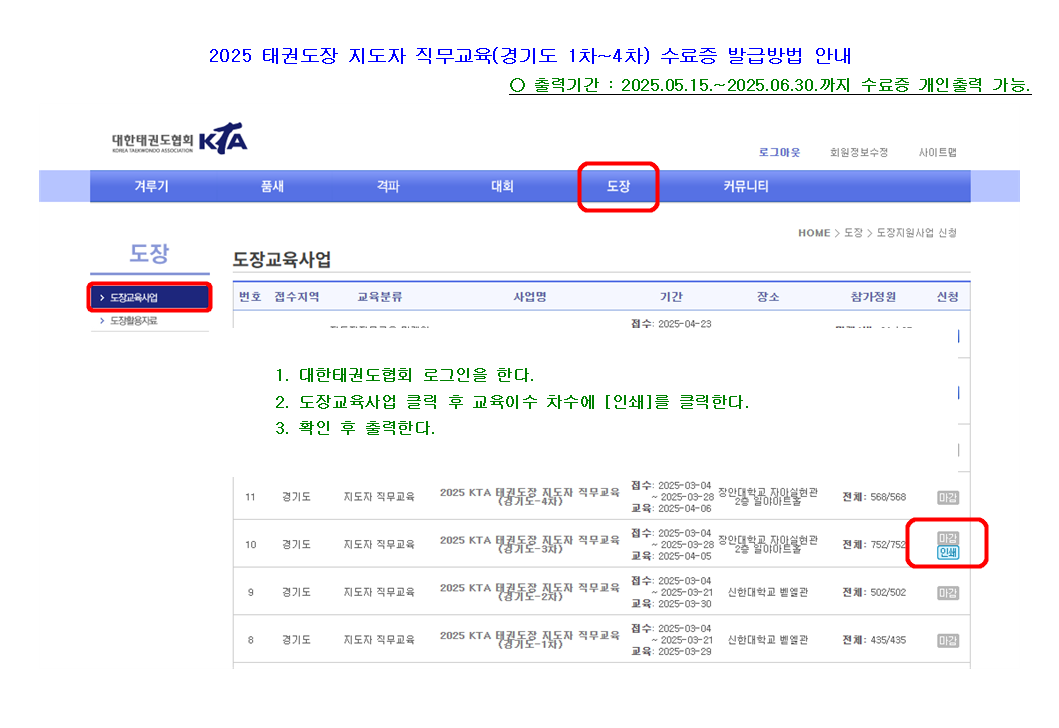Open the 품새 menu
Screen dimensions: 1059x728
(272, 186)
